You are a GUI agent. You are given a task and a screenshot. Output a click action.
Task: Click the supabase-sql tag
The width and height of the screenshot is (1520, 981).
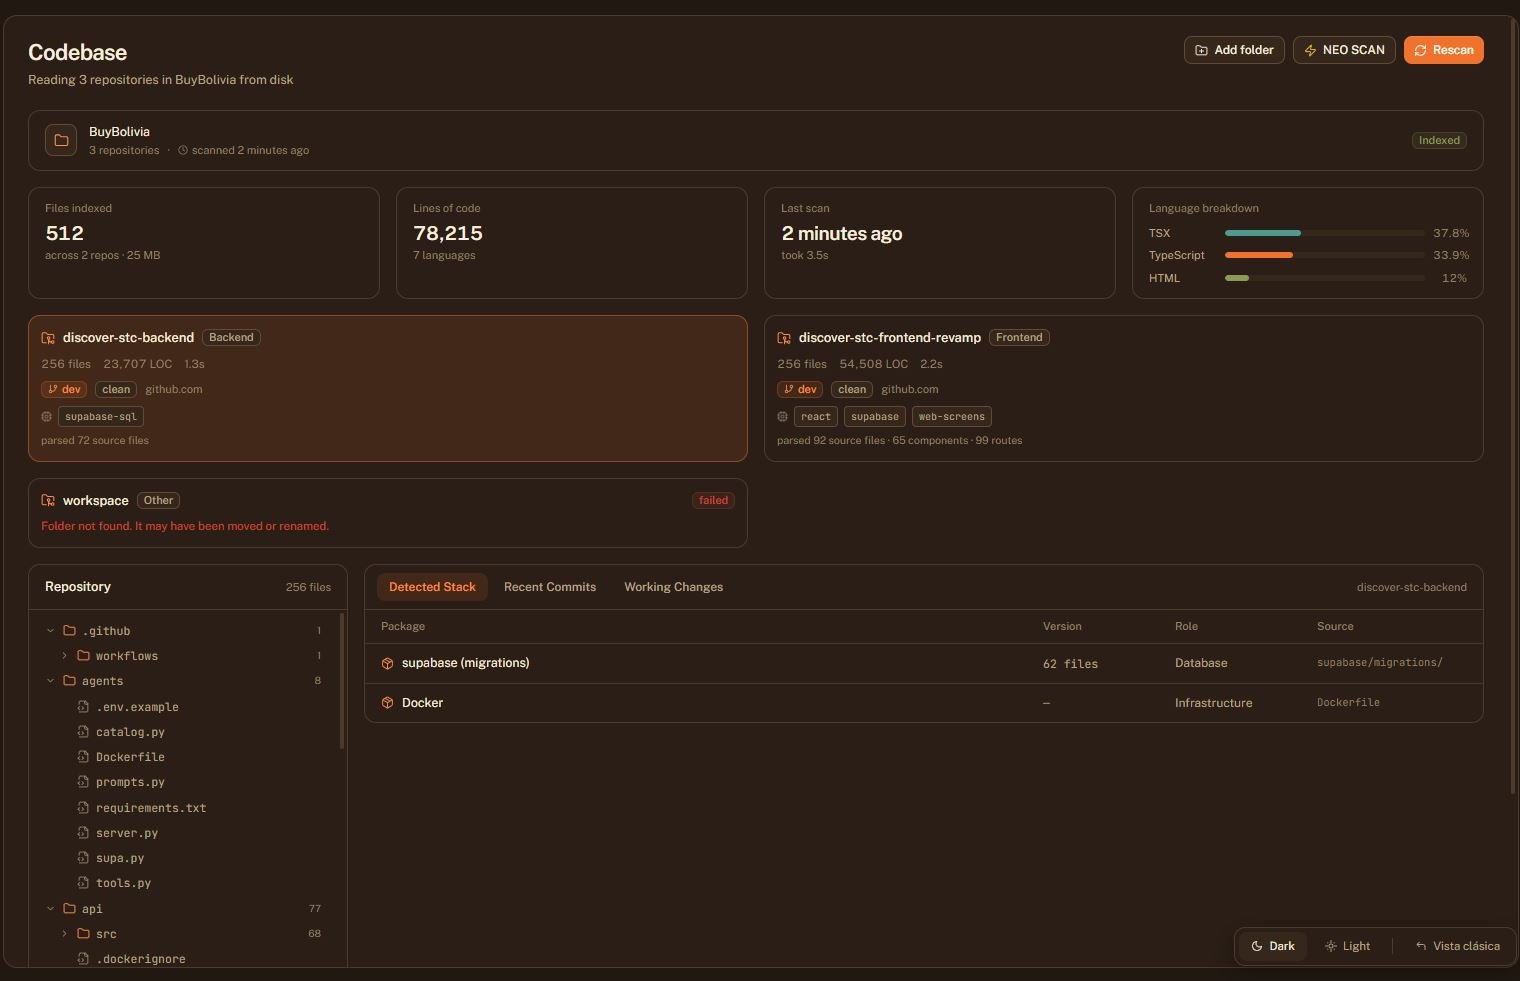point(101,417)
